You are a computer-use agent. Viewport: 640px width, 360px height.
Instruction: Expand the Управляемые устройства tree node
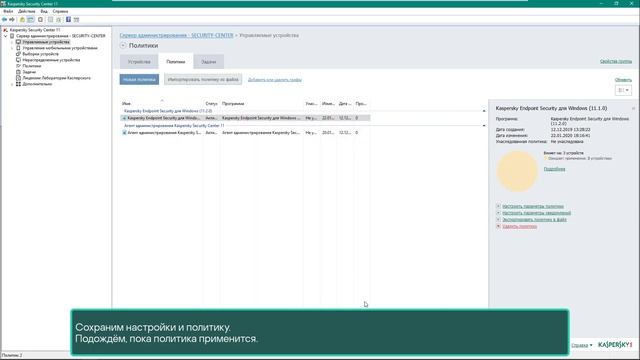pos(12,42)
